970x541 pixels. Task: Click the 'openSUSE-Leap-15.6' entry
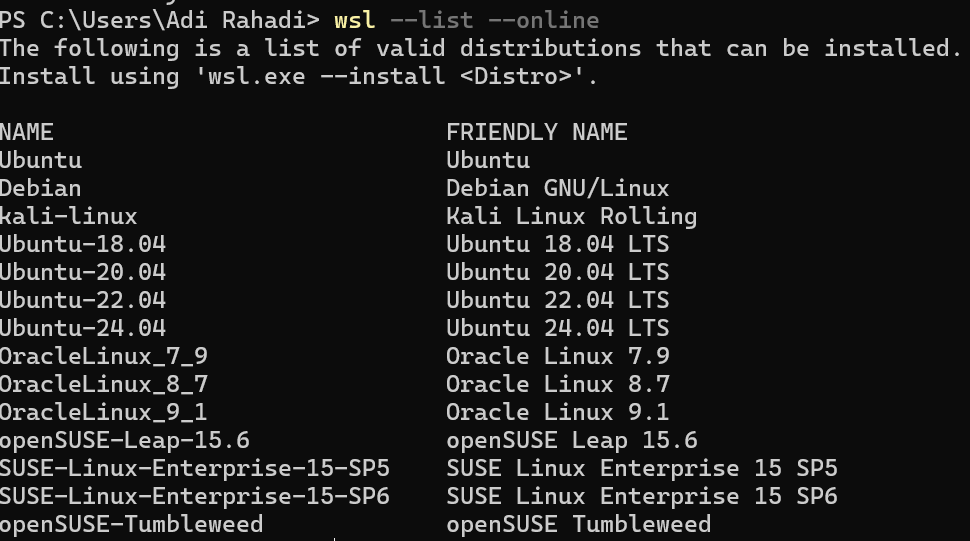[125, 441]
